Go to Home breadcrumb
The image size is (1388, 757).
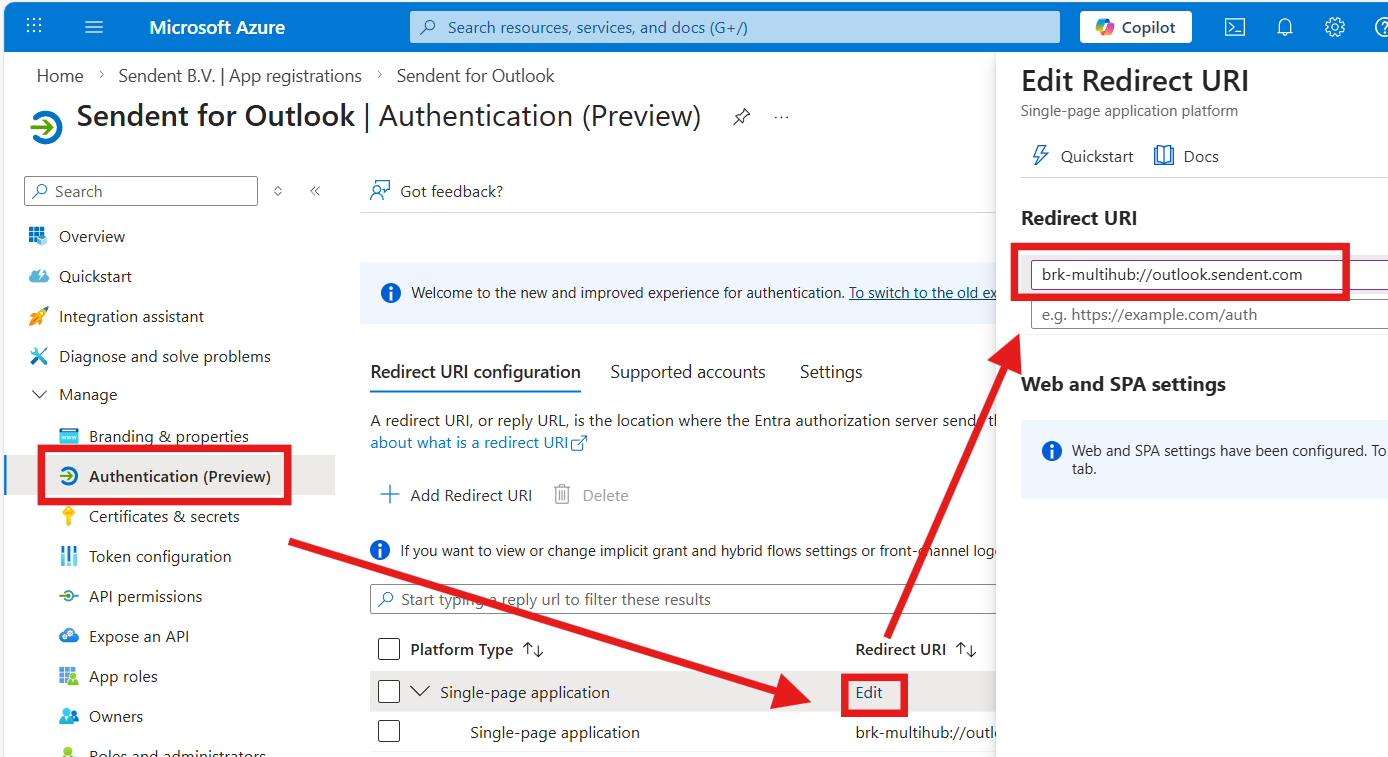coord(60,76)
